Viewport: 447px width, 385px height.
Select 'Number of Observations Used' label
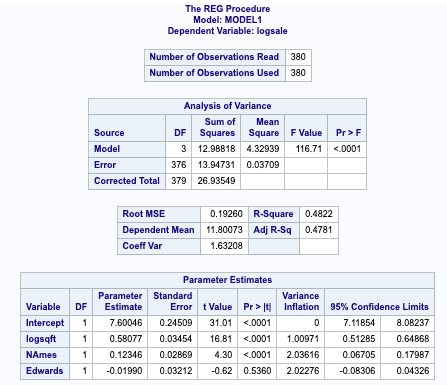[x=214, y=73]
